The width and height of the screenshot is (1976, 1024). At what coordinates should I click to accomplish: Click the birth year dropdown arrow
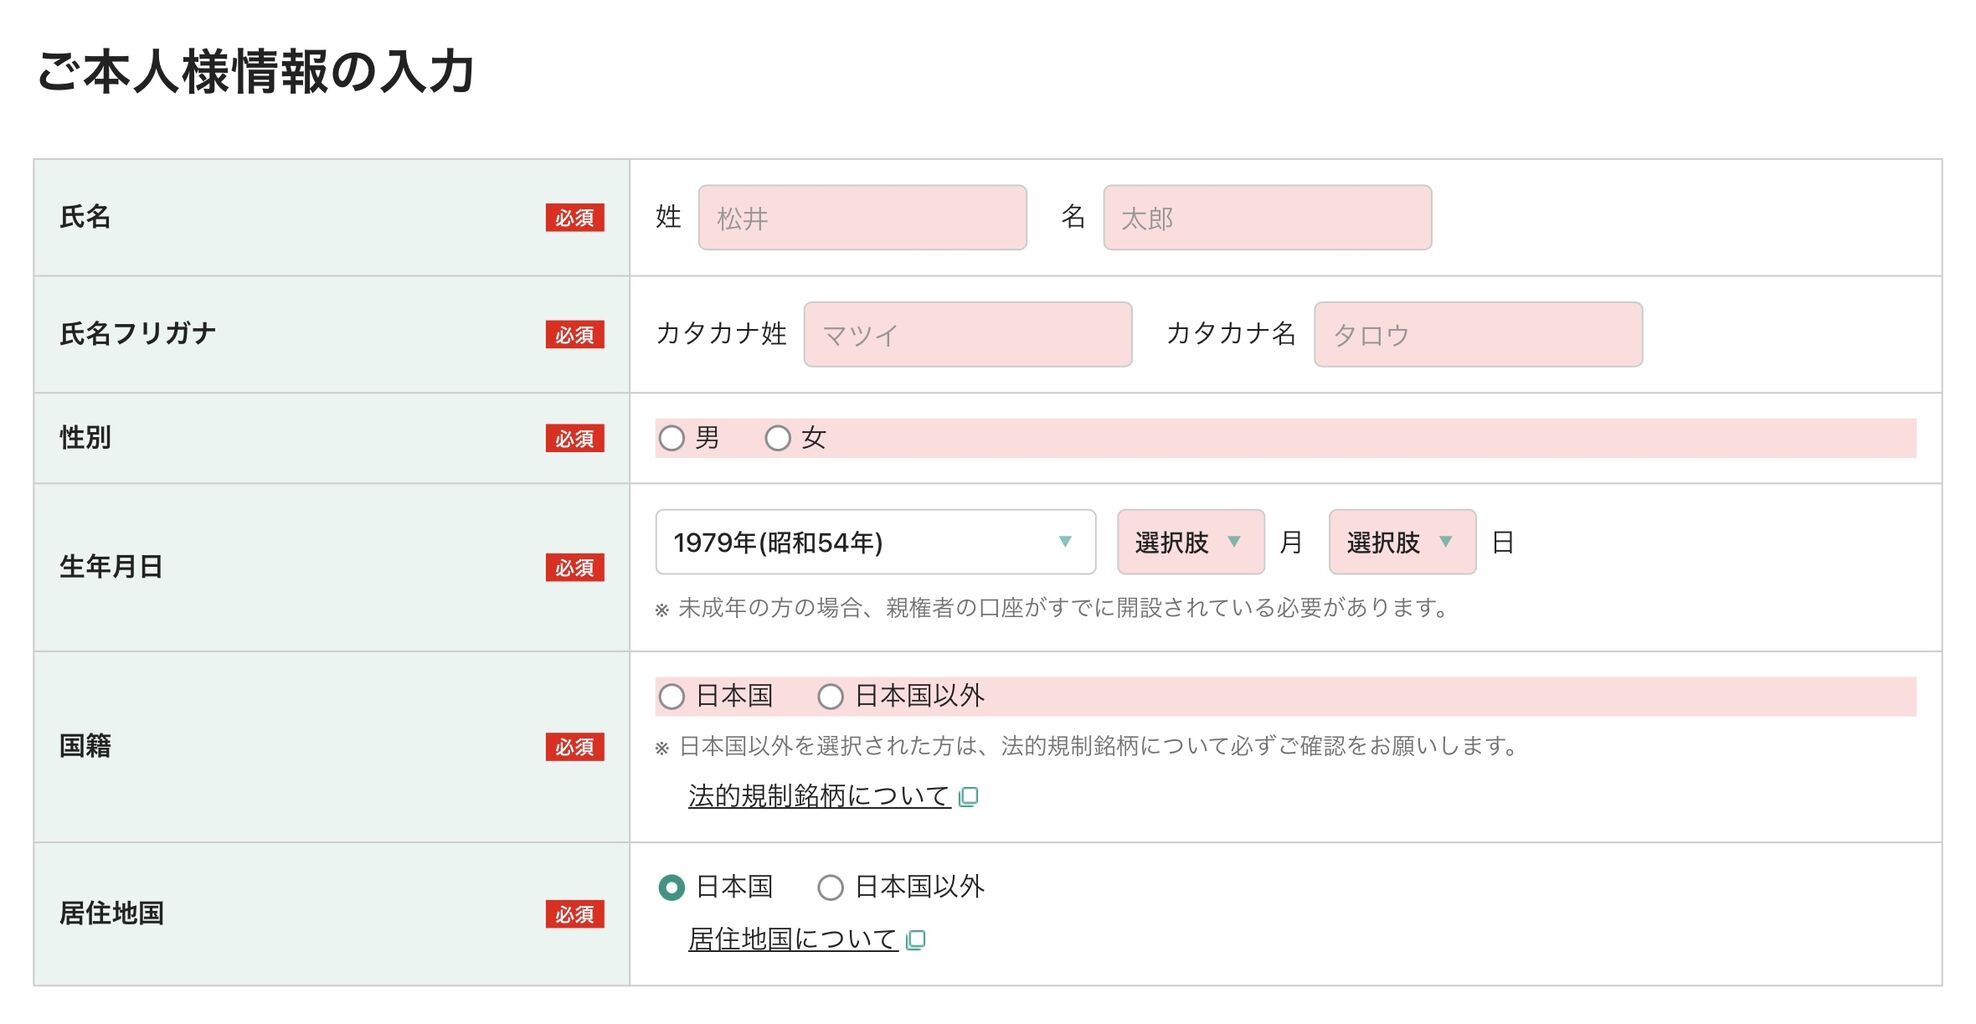coord(1065,542)
